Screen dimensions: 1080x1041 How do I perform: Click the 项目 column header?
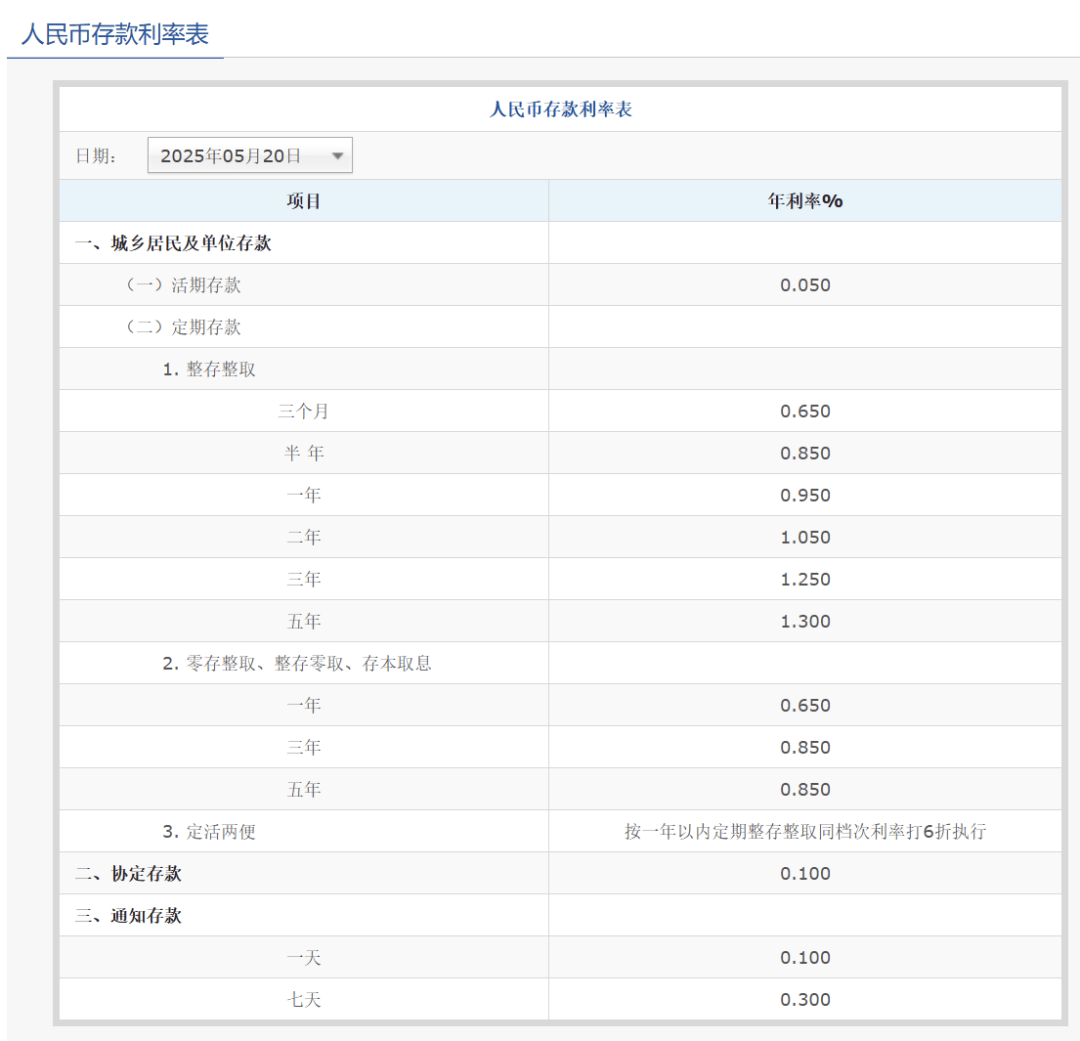tap(304, 200)
